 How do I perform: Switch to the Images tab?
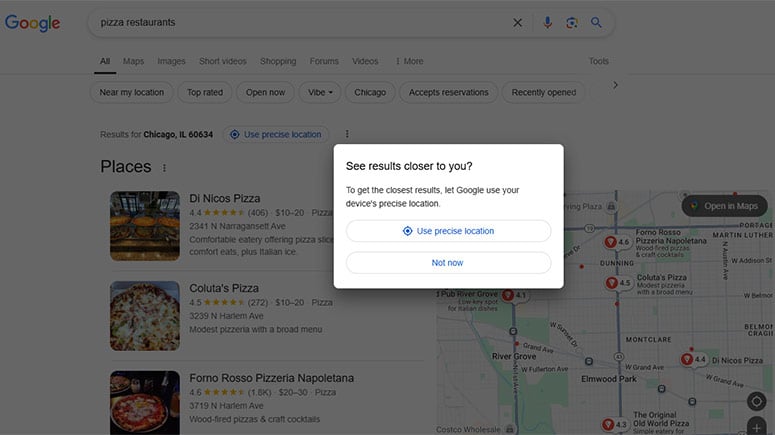point(171,61)
